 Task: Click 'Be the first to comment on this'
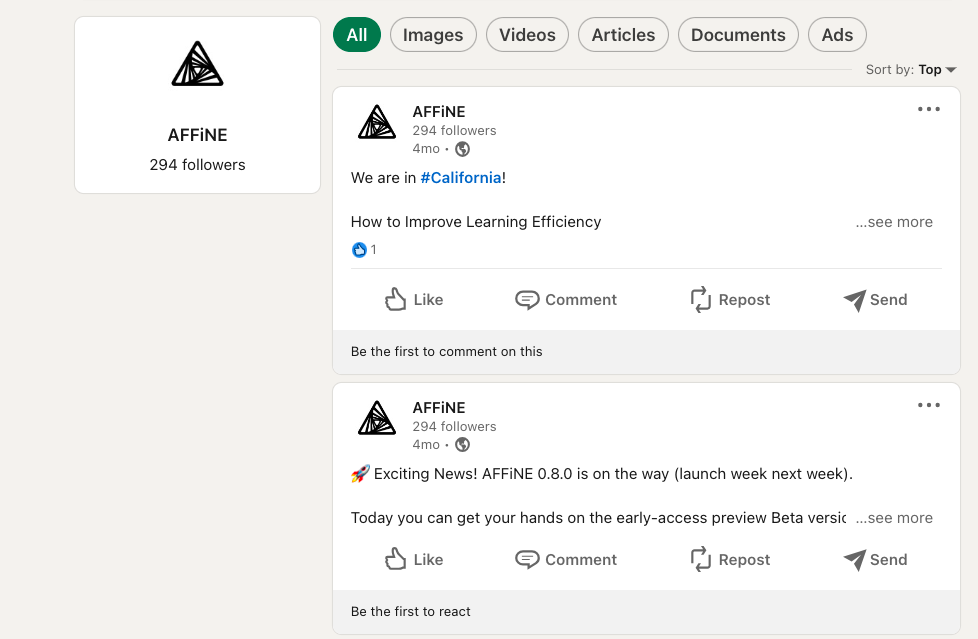pyautogui.click(x=447, y=351)
